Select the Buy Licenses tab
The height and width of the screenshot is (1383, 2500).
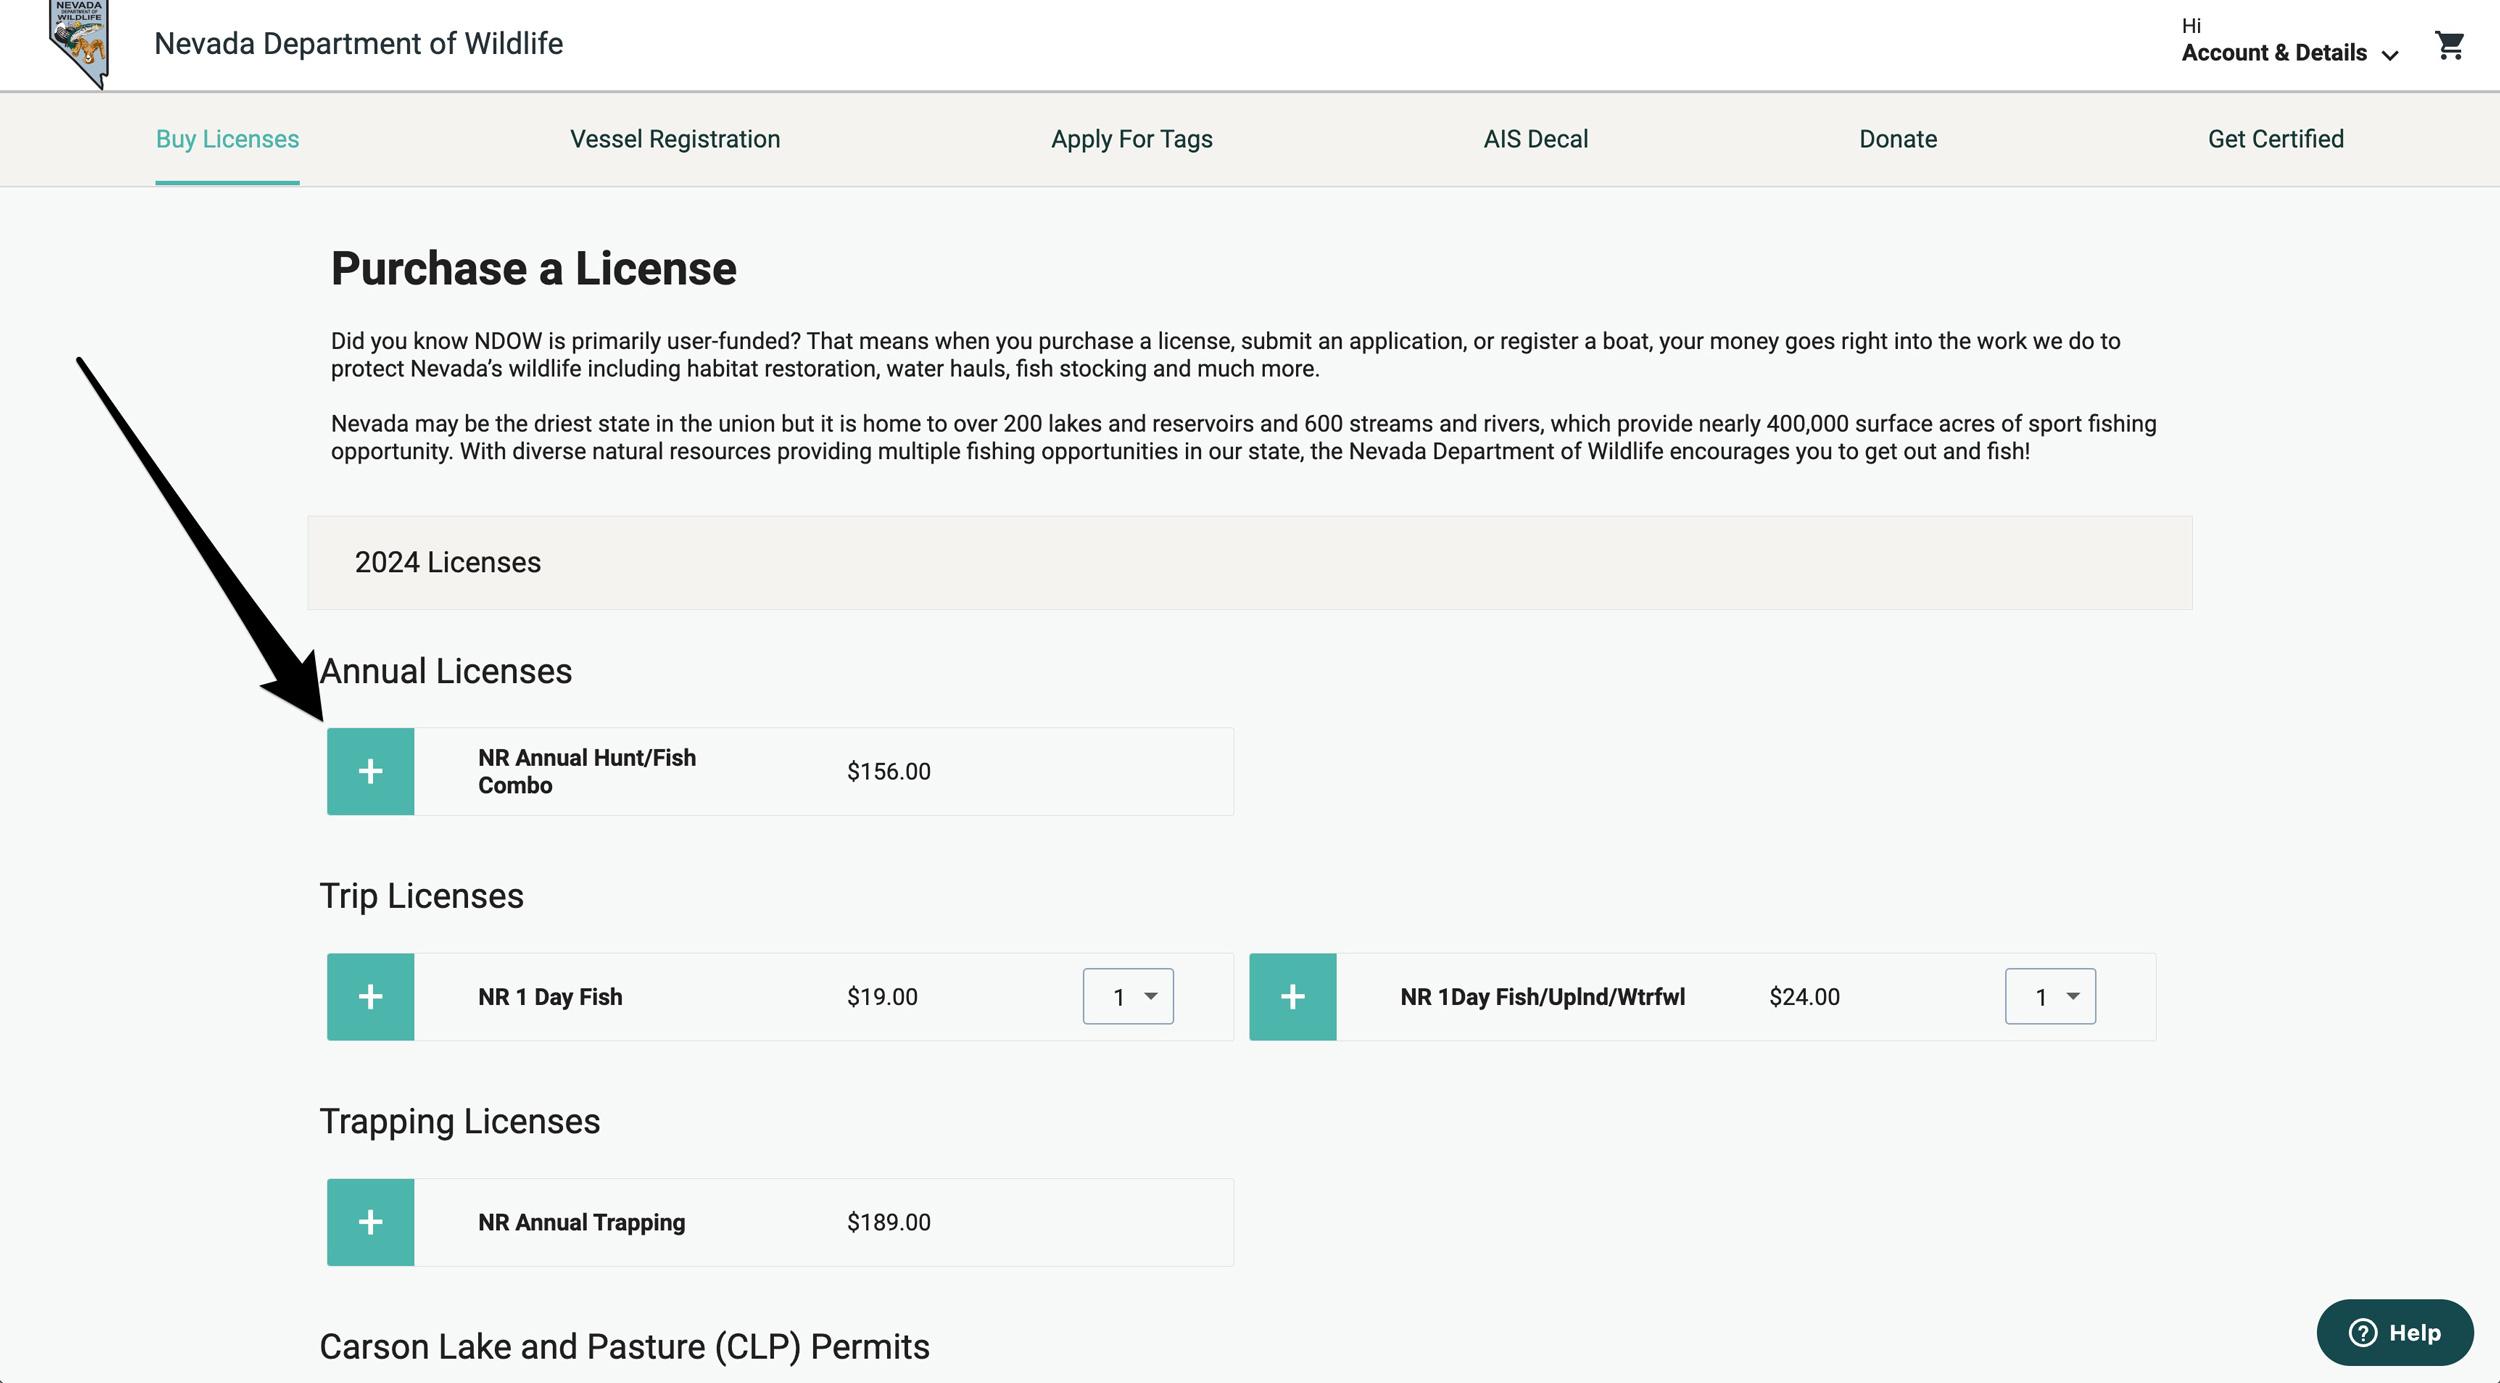pos(227,139)
